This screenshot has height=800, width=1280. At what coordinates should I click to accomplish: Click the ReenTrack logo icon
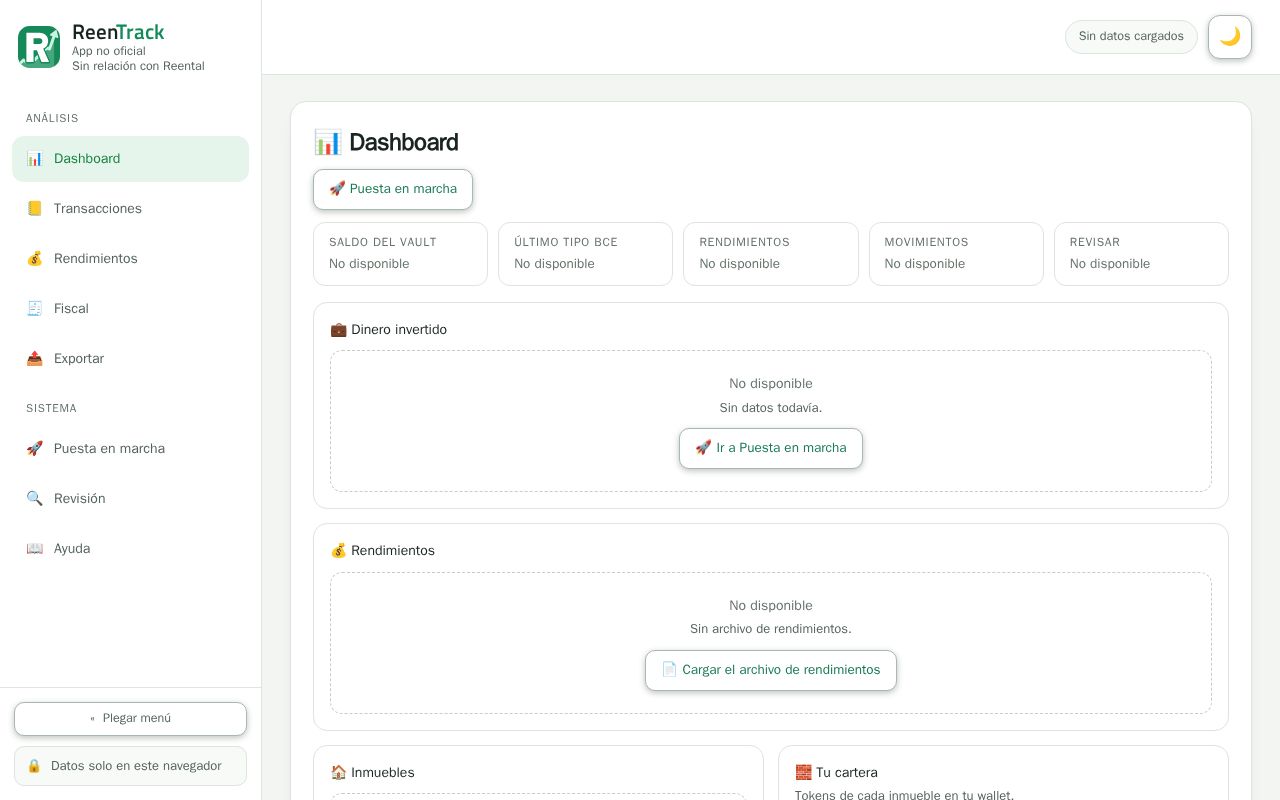(x=39, y=47)
